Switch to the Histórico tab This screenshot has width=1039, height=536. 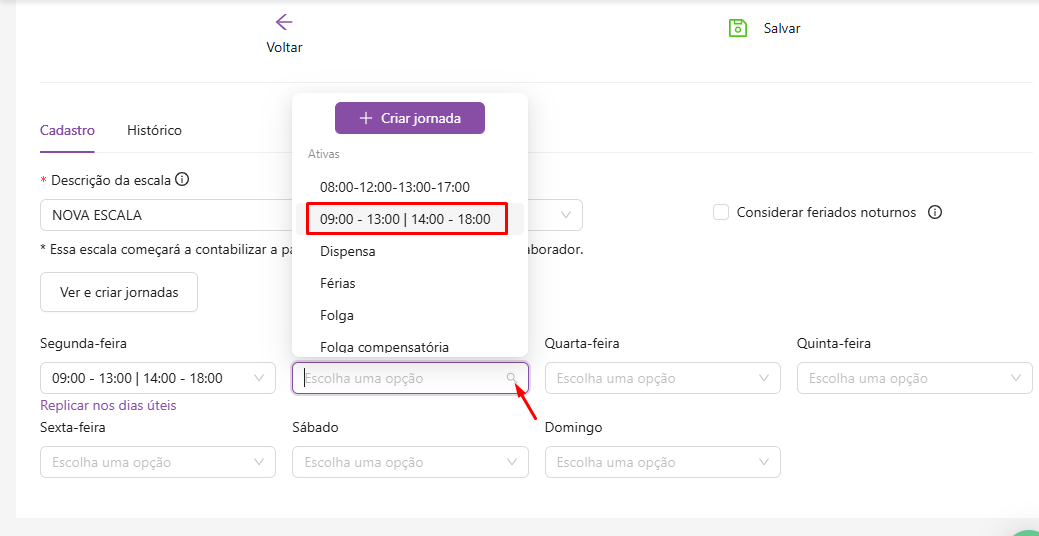tap(154, 130)
